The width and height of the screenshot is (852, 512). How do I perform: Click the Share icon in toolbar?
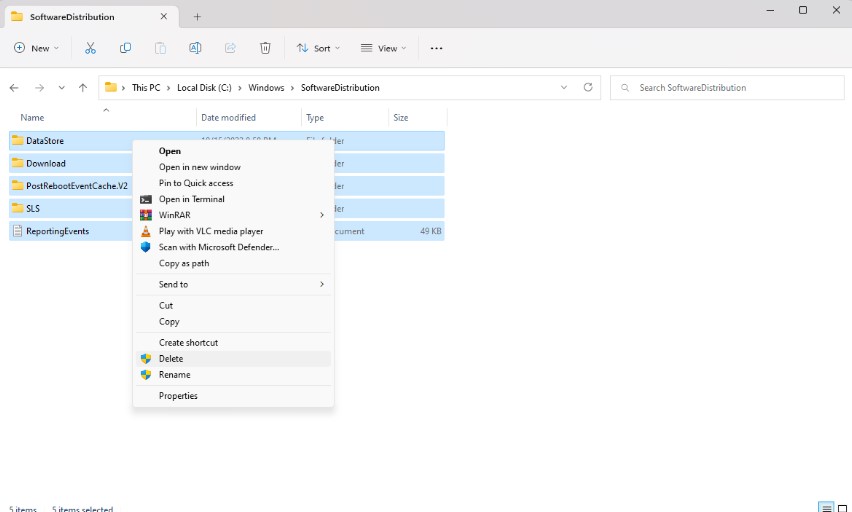pyautogui.click(x=230, y=48)
